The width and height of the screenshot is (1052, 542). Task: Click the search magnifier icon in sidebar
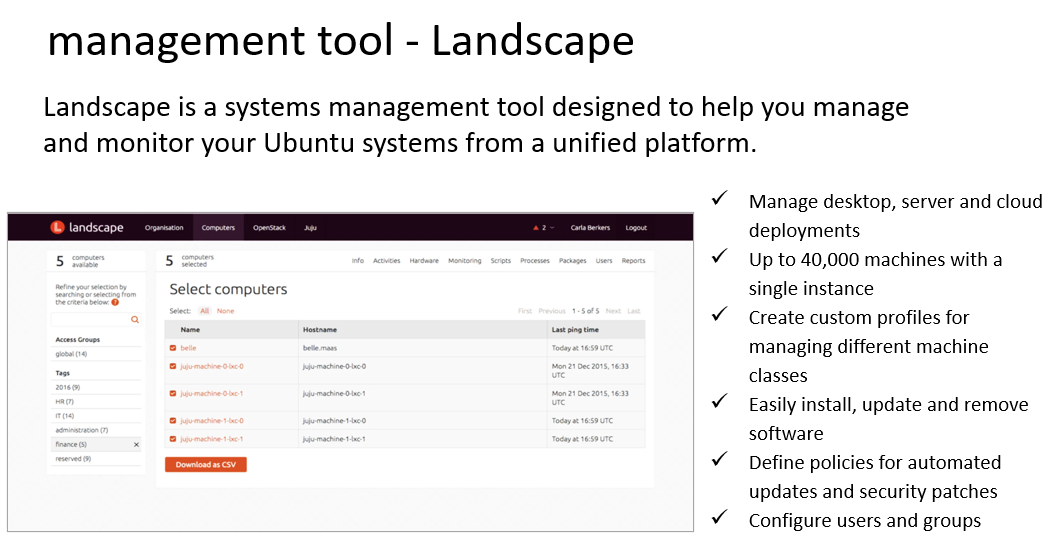[135, 320]
